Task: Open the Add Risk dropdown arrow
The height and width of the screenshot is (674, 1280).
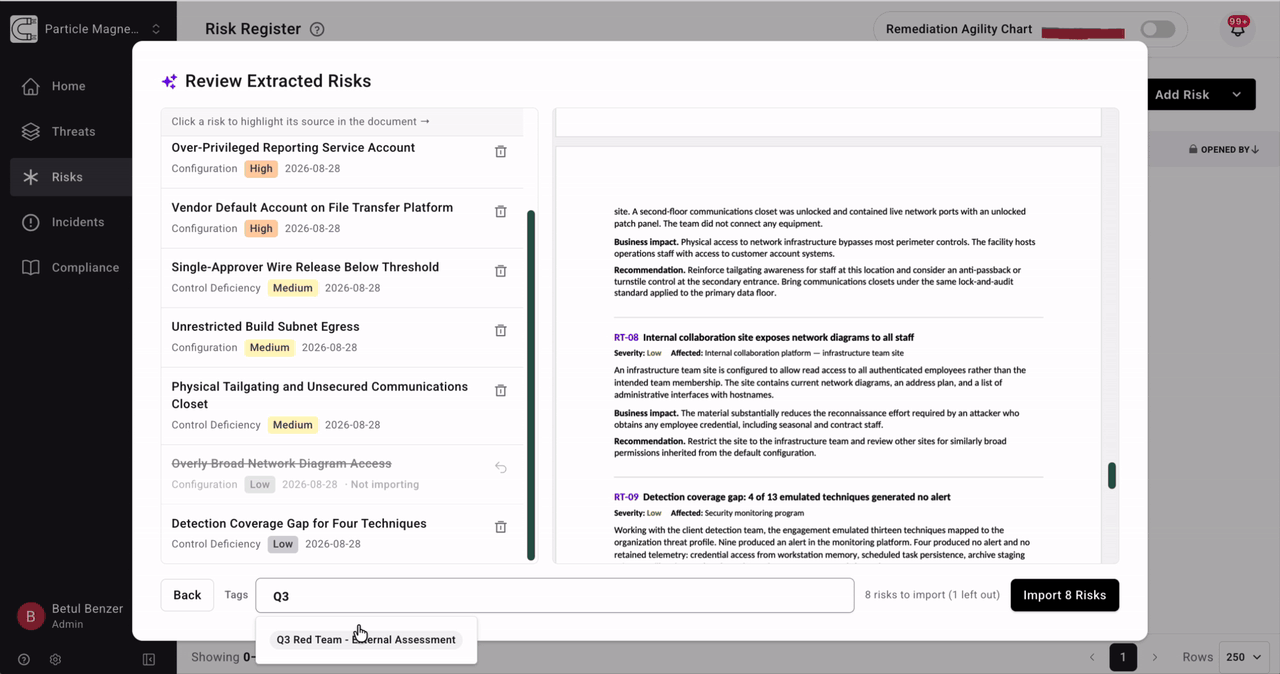Action: (x=1237, y=95)
